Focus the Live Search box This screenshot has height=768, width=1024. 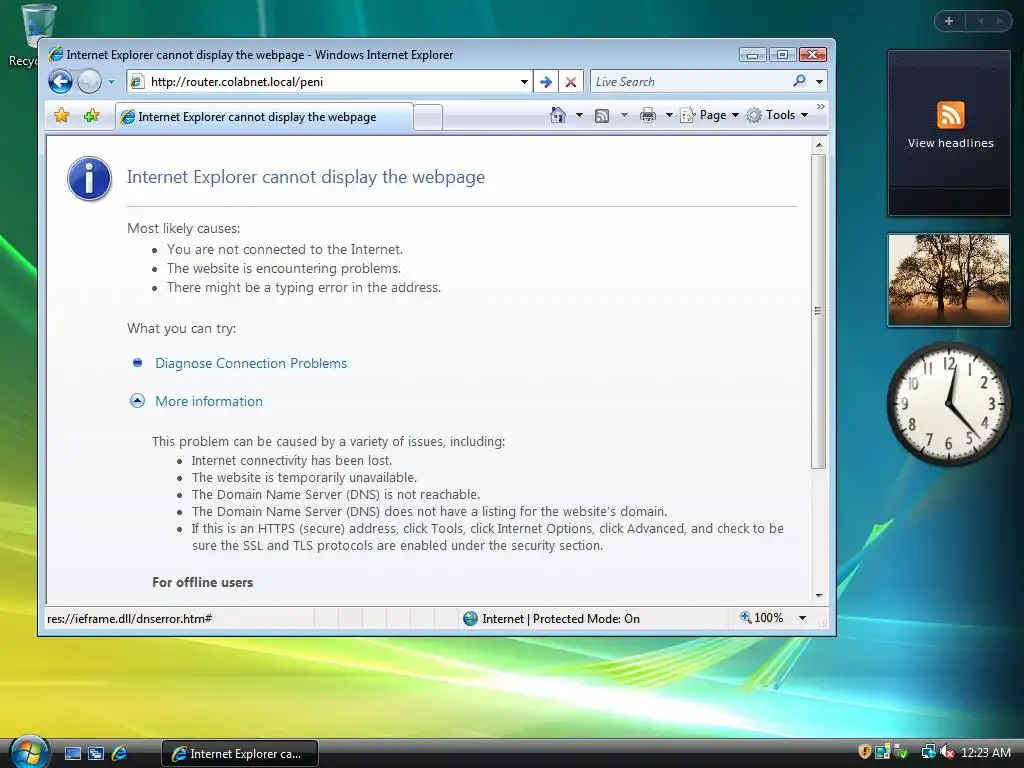click(x=689, y=82)
